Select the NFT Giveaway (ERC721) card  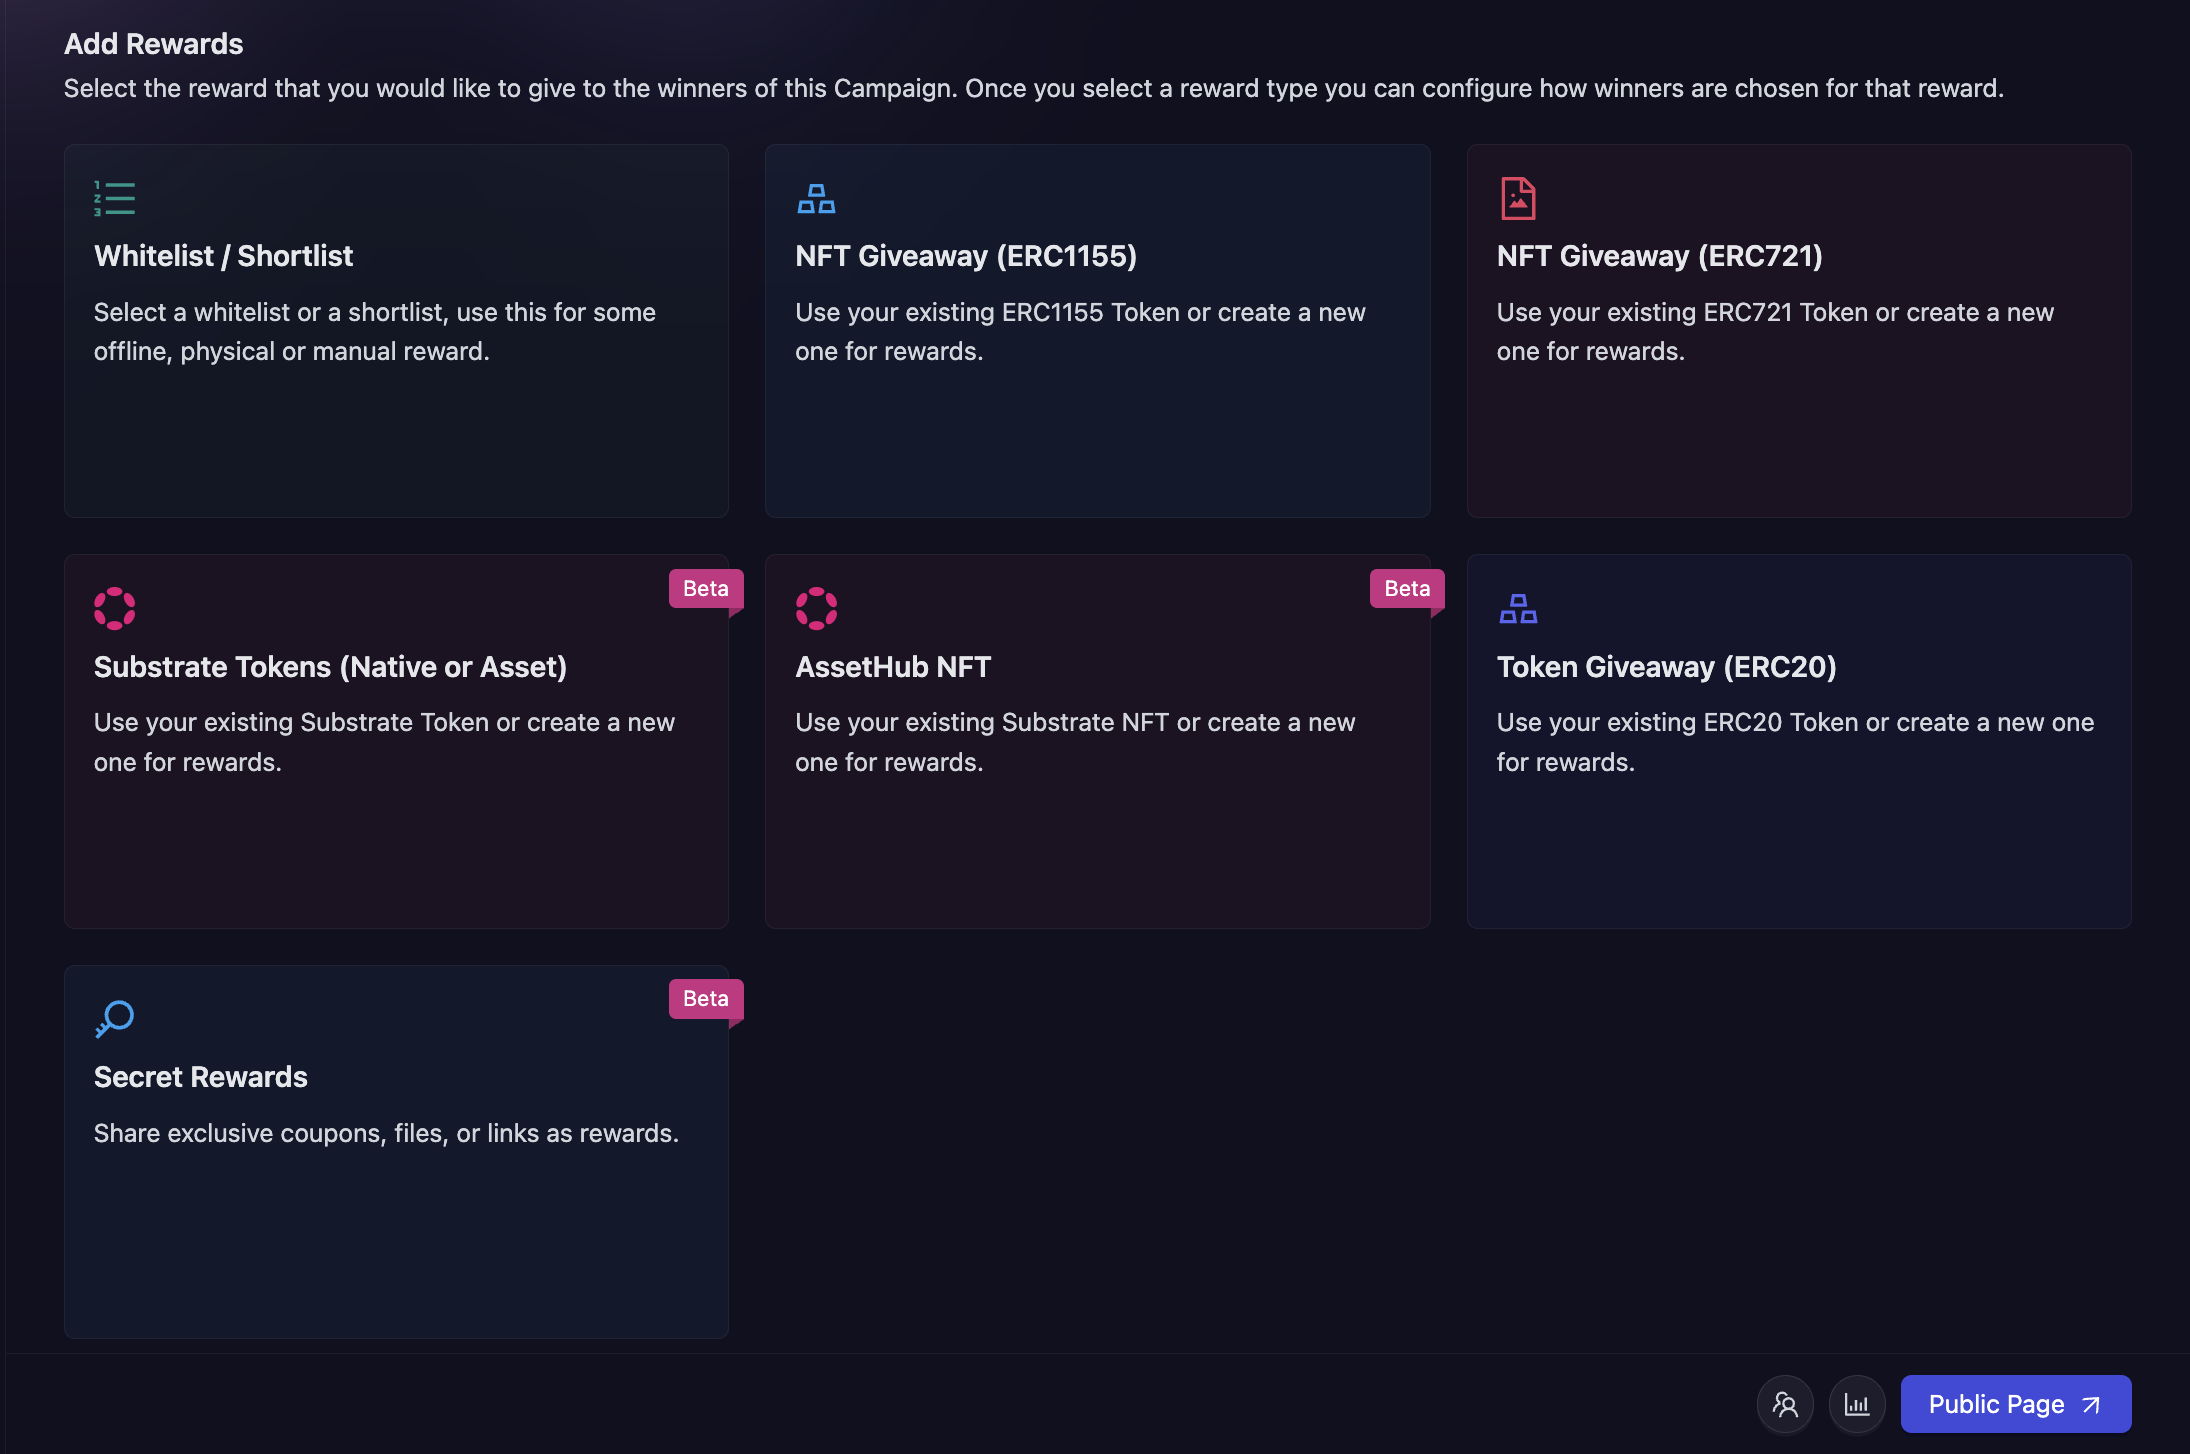1798,330
